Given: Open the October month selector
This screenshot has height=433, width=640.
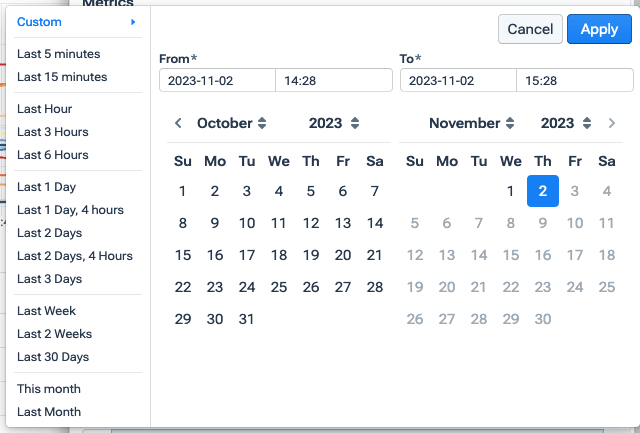Looking at the screenshot, I should point(231,123).
